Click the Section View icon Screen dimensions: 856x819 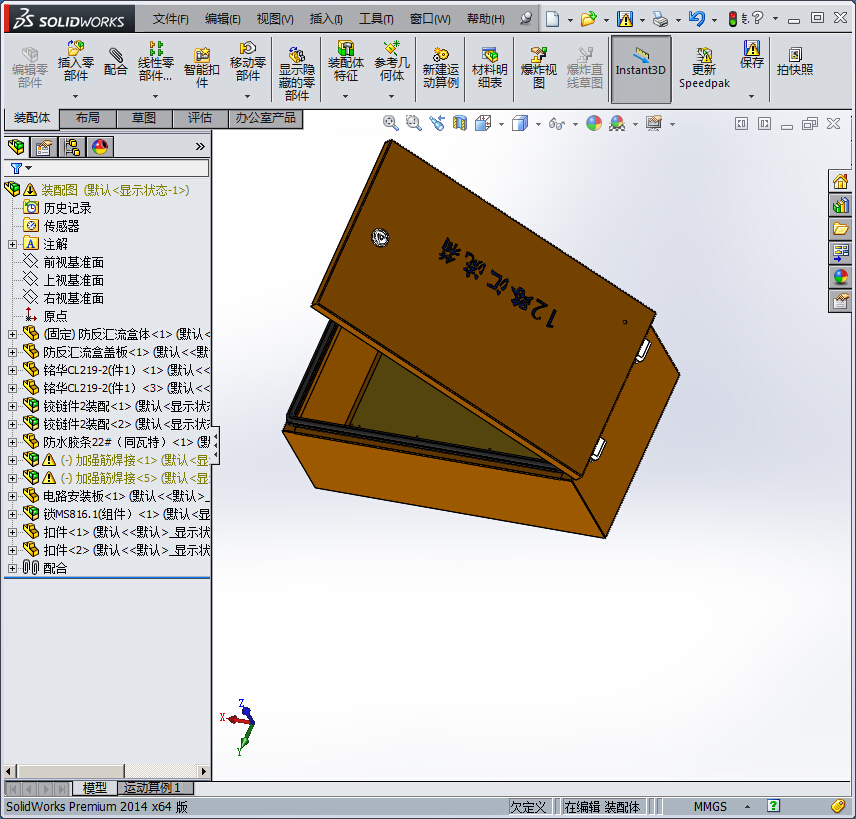pos(460,123)
